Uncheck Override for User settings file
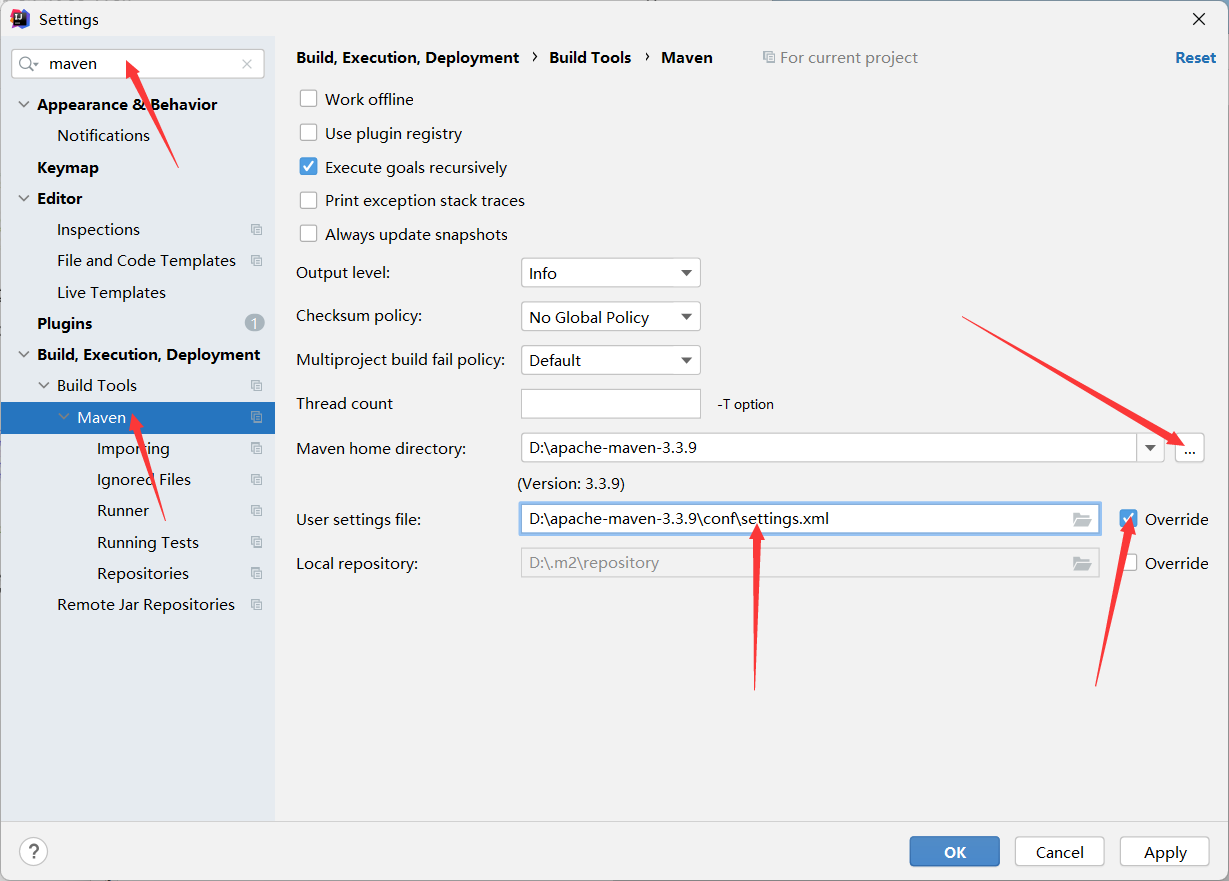 pos(1128,519)
